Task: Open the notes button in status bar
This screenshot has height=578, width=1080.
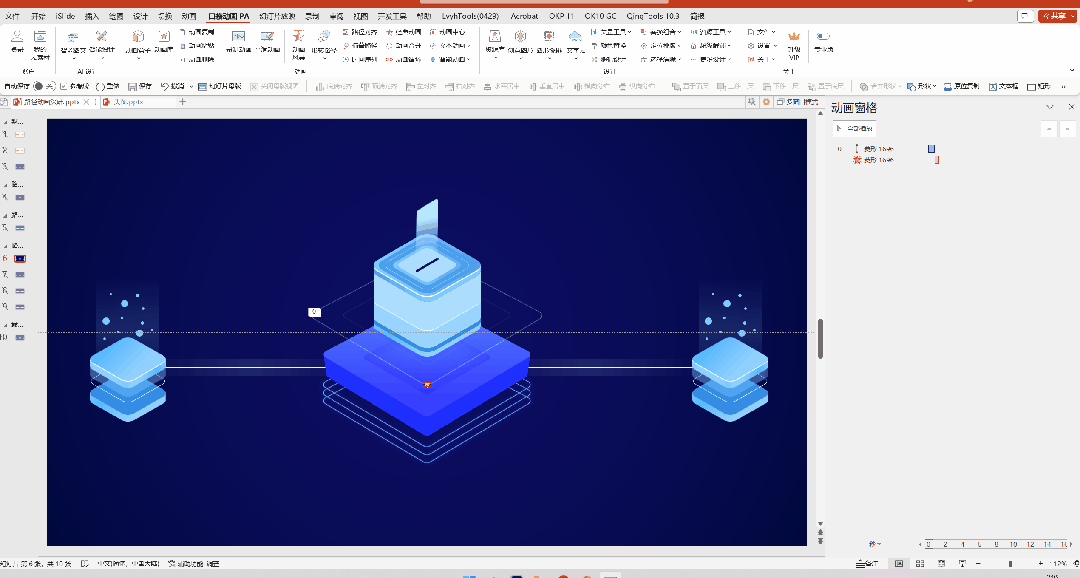Action: click(867, 564)
